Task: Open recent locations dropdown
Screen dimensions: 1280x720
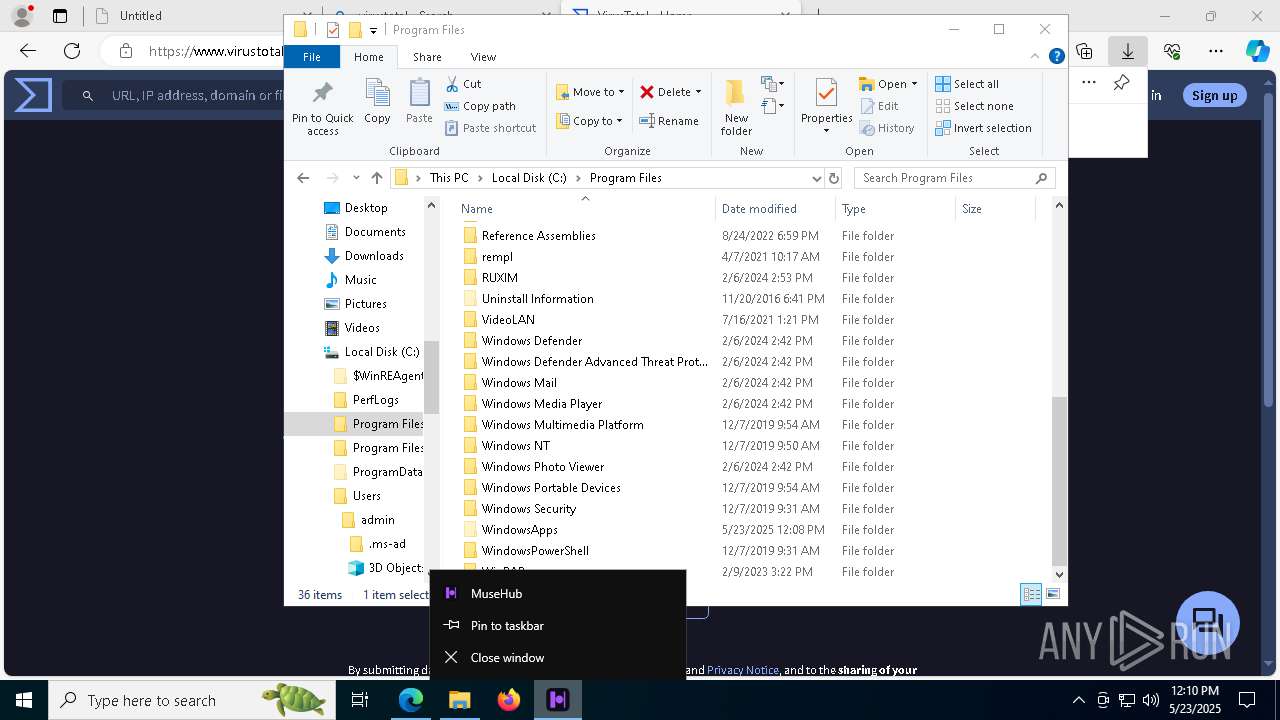Action: (x=356, y=178)
